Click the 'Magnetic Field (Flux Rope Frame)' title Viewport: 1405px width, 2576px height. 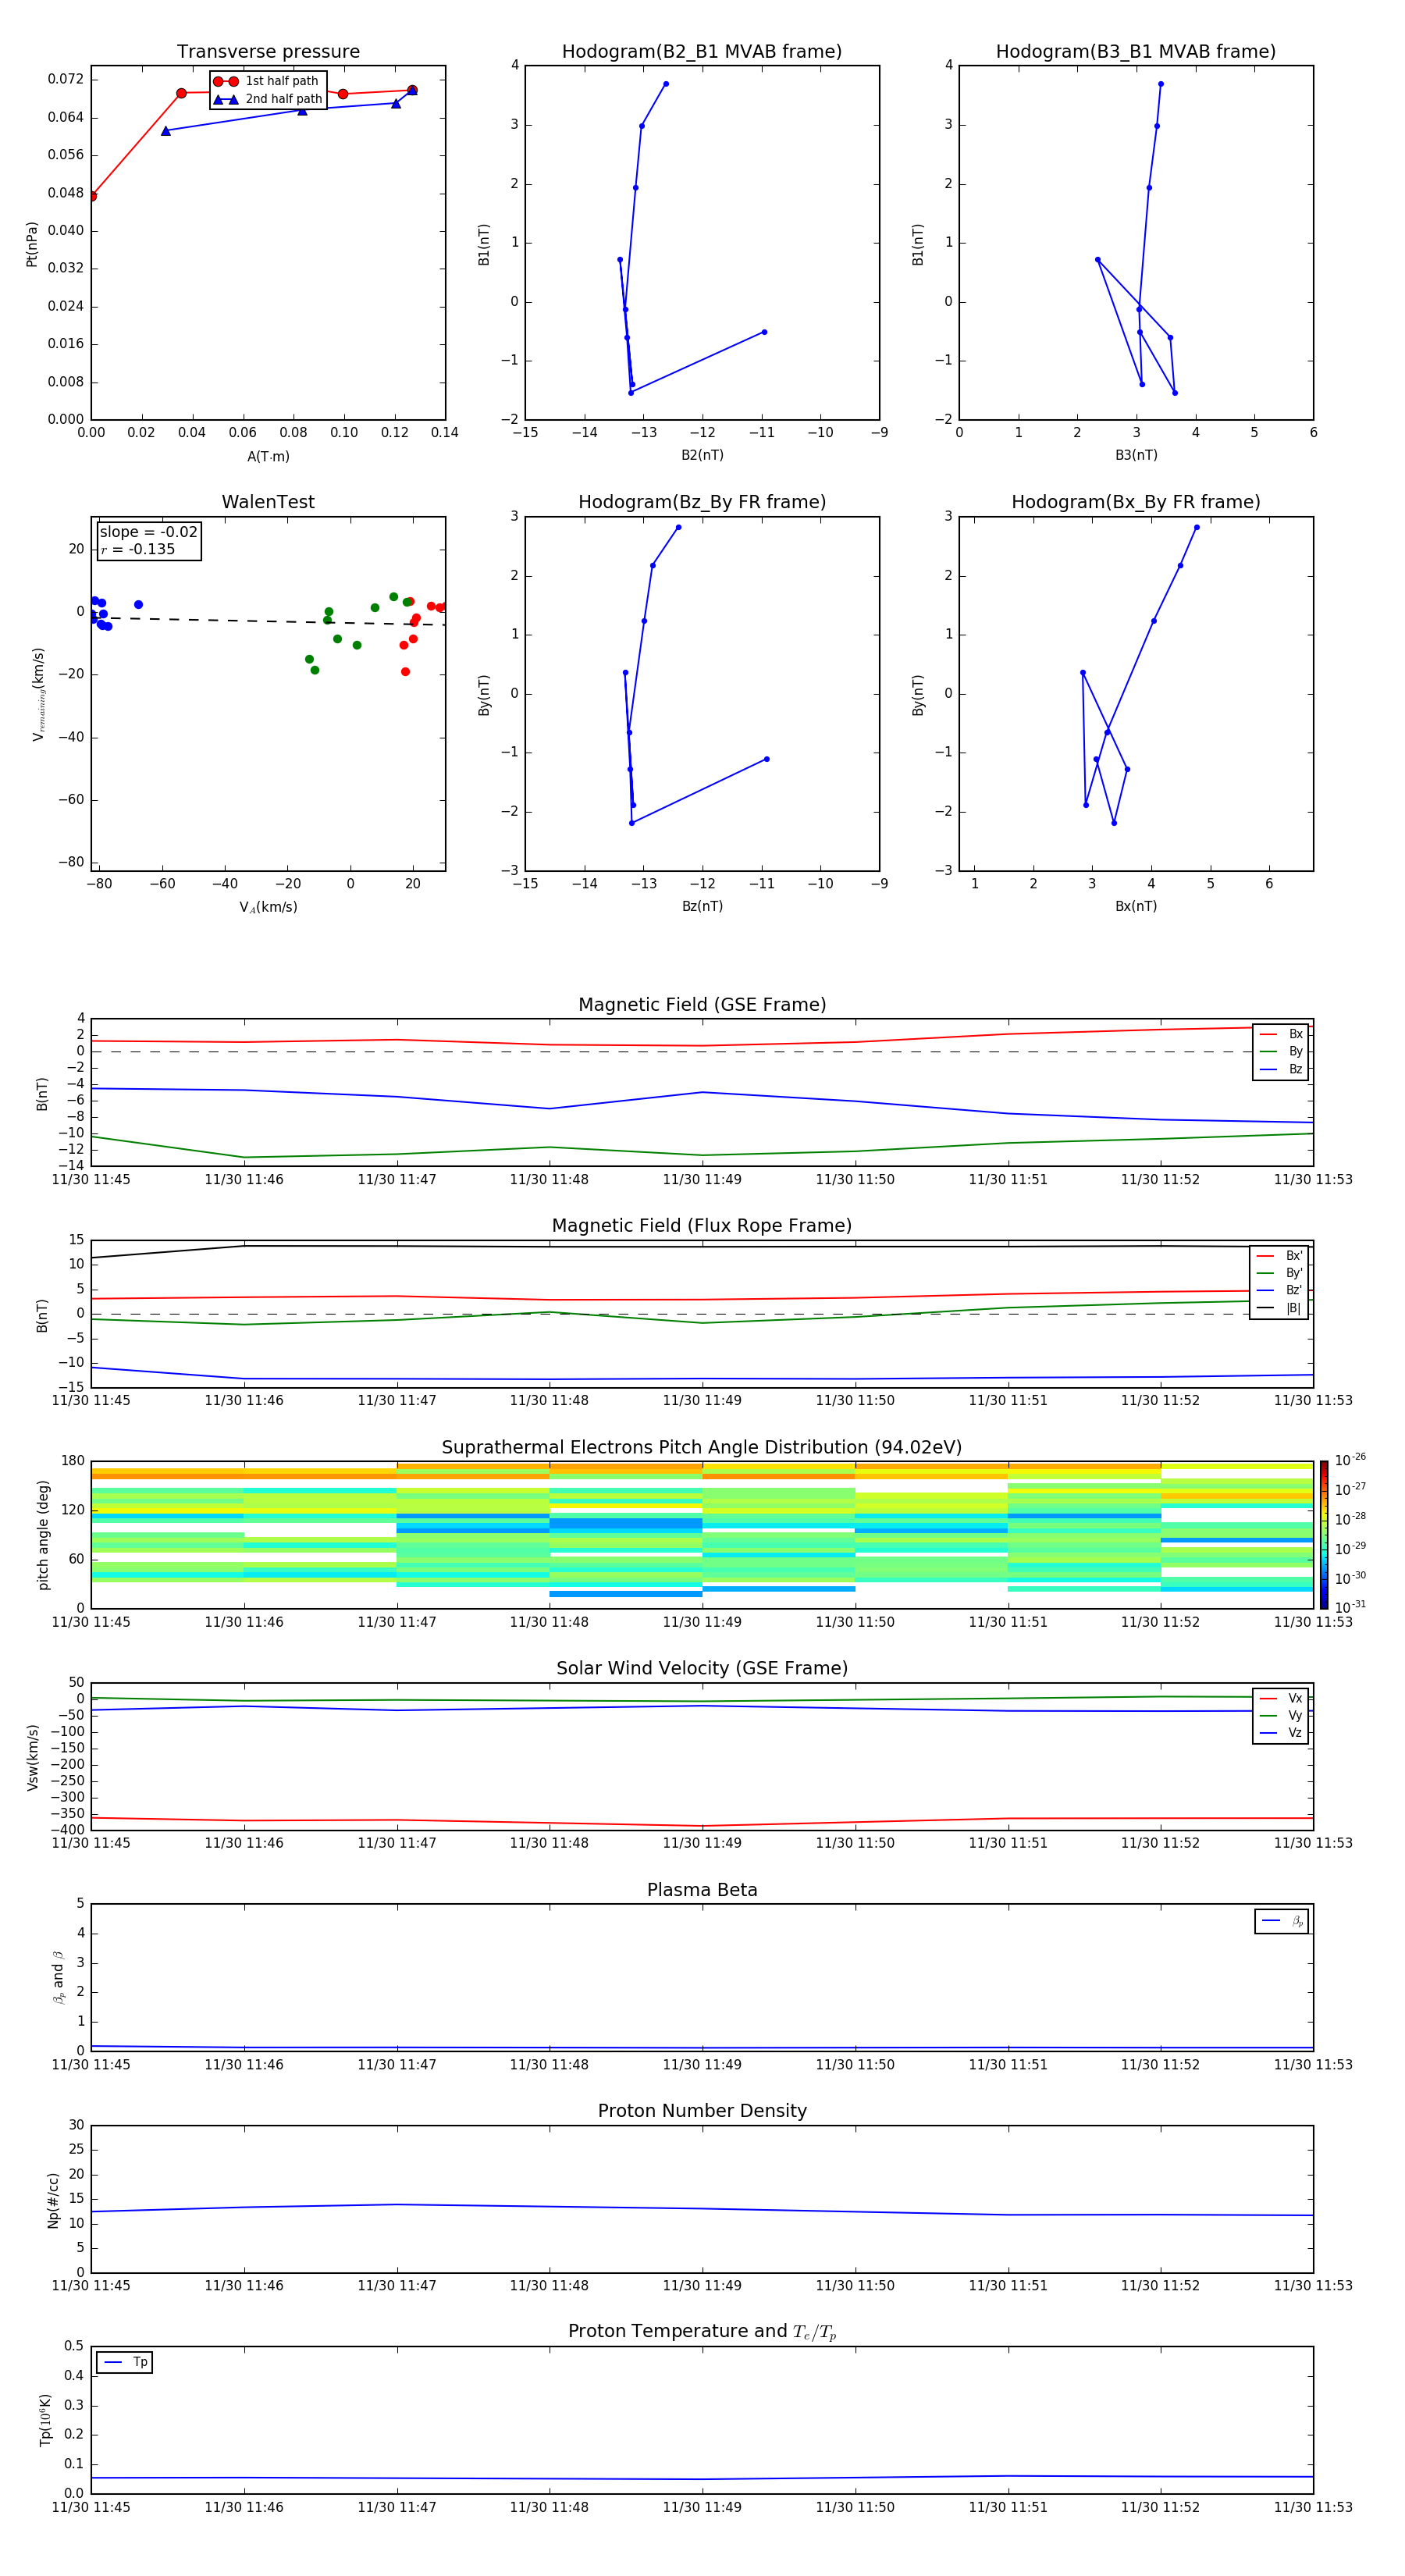(702, 1226)
